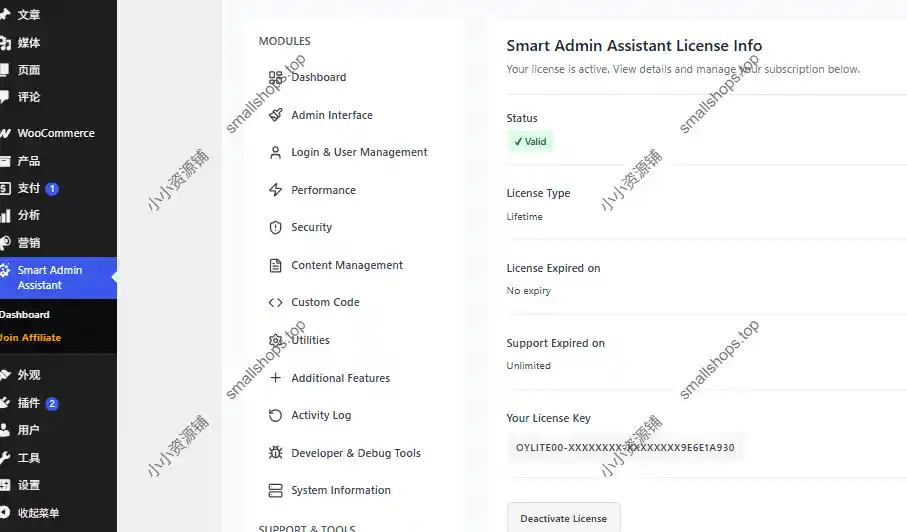Open WooCommerce menu

click(x=58, y=134)
